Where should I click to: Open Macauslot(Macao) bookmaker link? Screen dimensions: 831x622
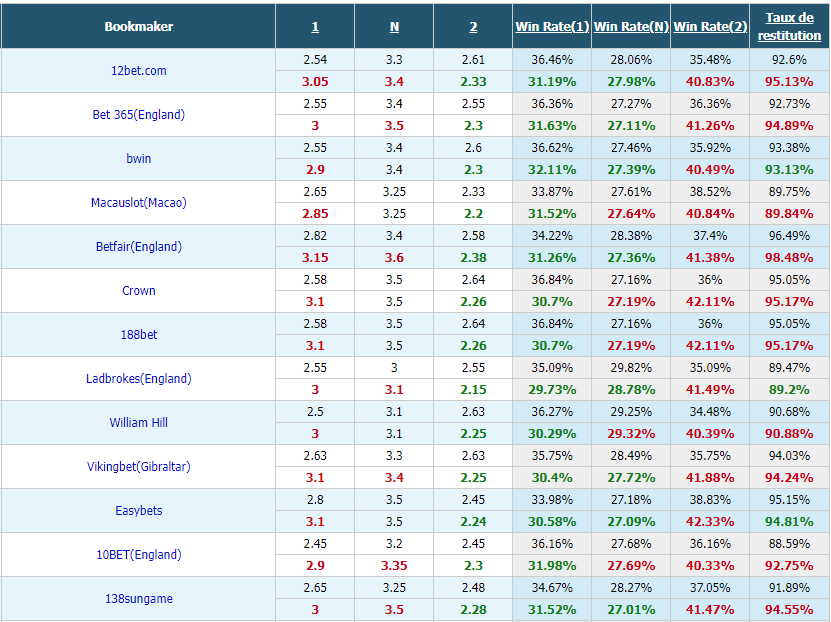click(x=138, y=202)
